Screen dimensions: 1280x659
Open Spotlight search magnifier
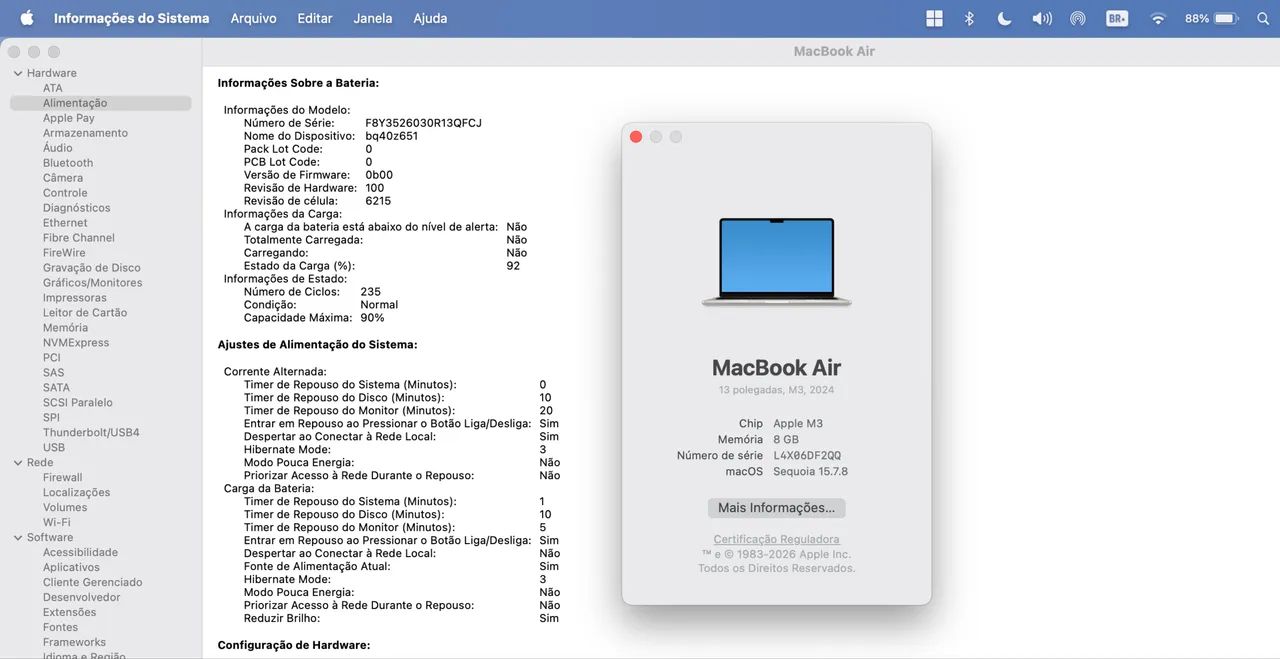(x=1262, y=18)
